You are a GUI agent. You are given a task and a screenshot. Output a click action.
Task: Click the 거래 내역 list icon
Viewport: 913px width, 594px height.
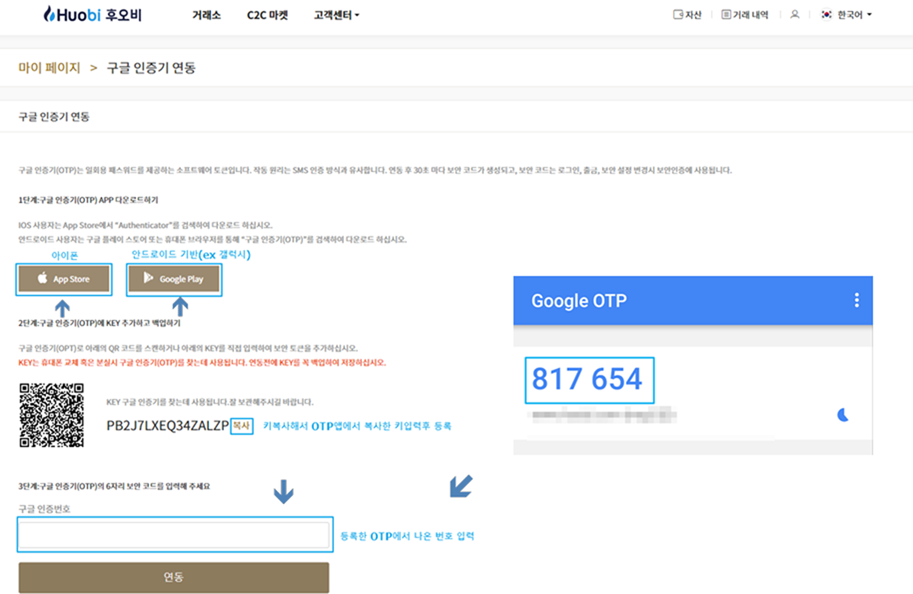[x=726, y=15]
